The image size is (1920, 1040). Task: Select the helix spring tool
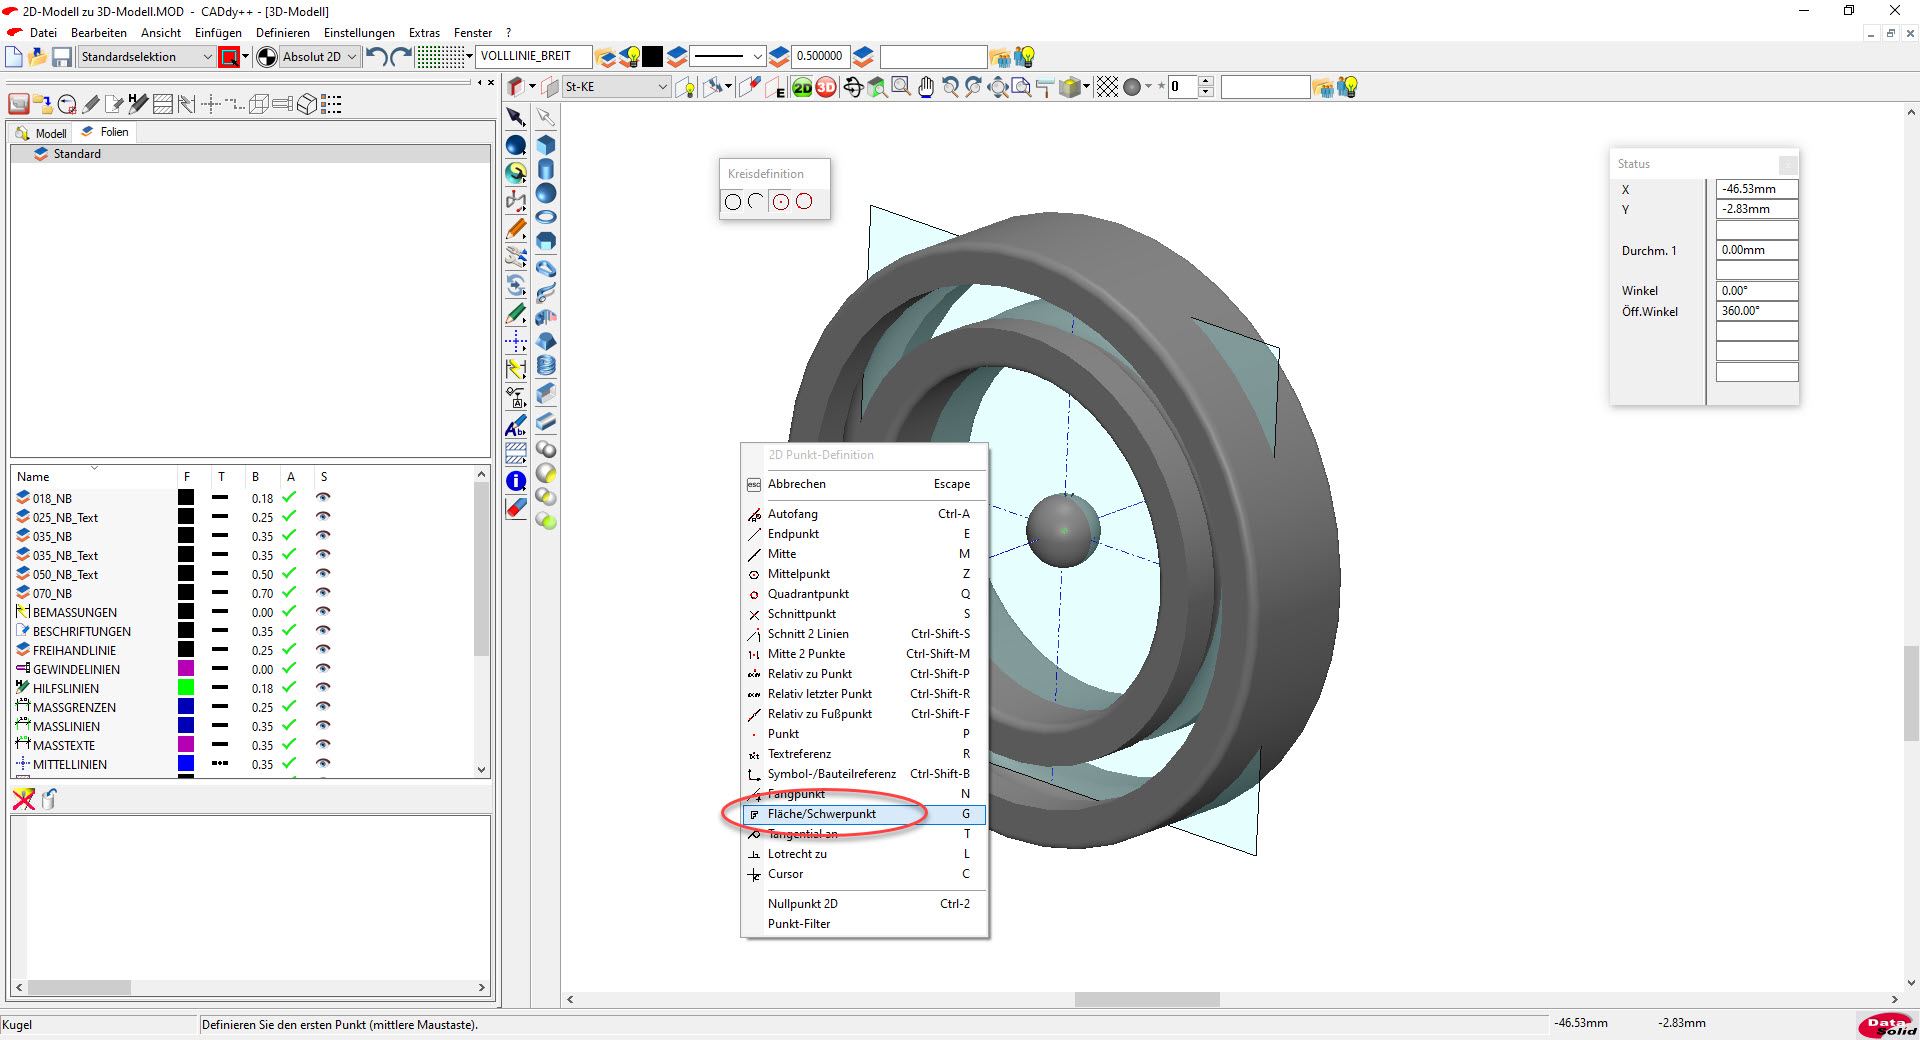pos(546,366)
